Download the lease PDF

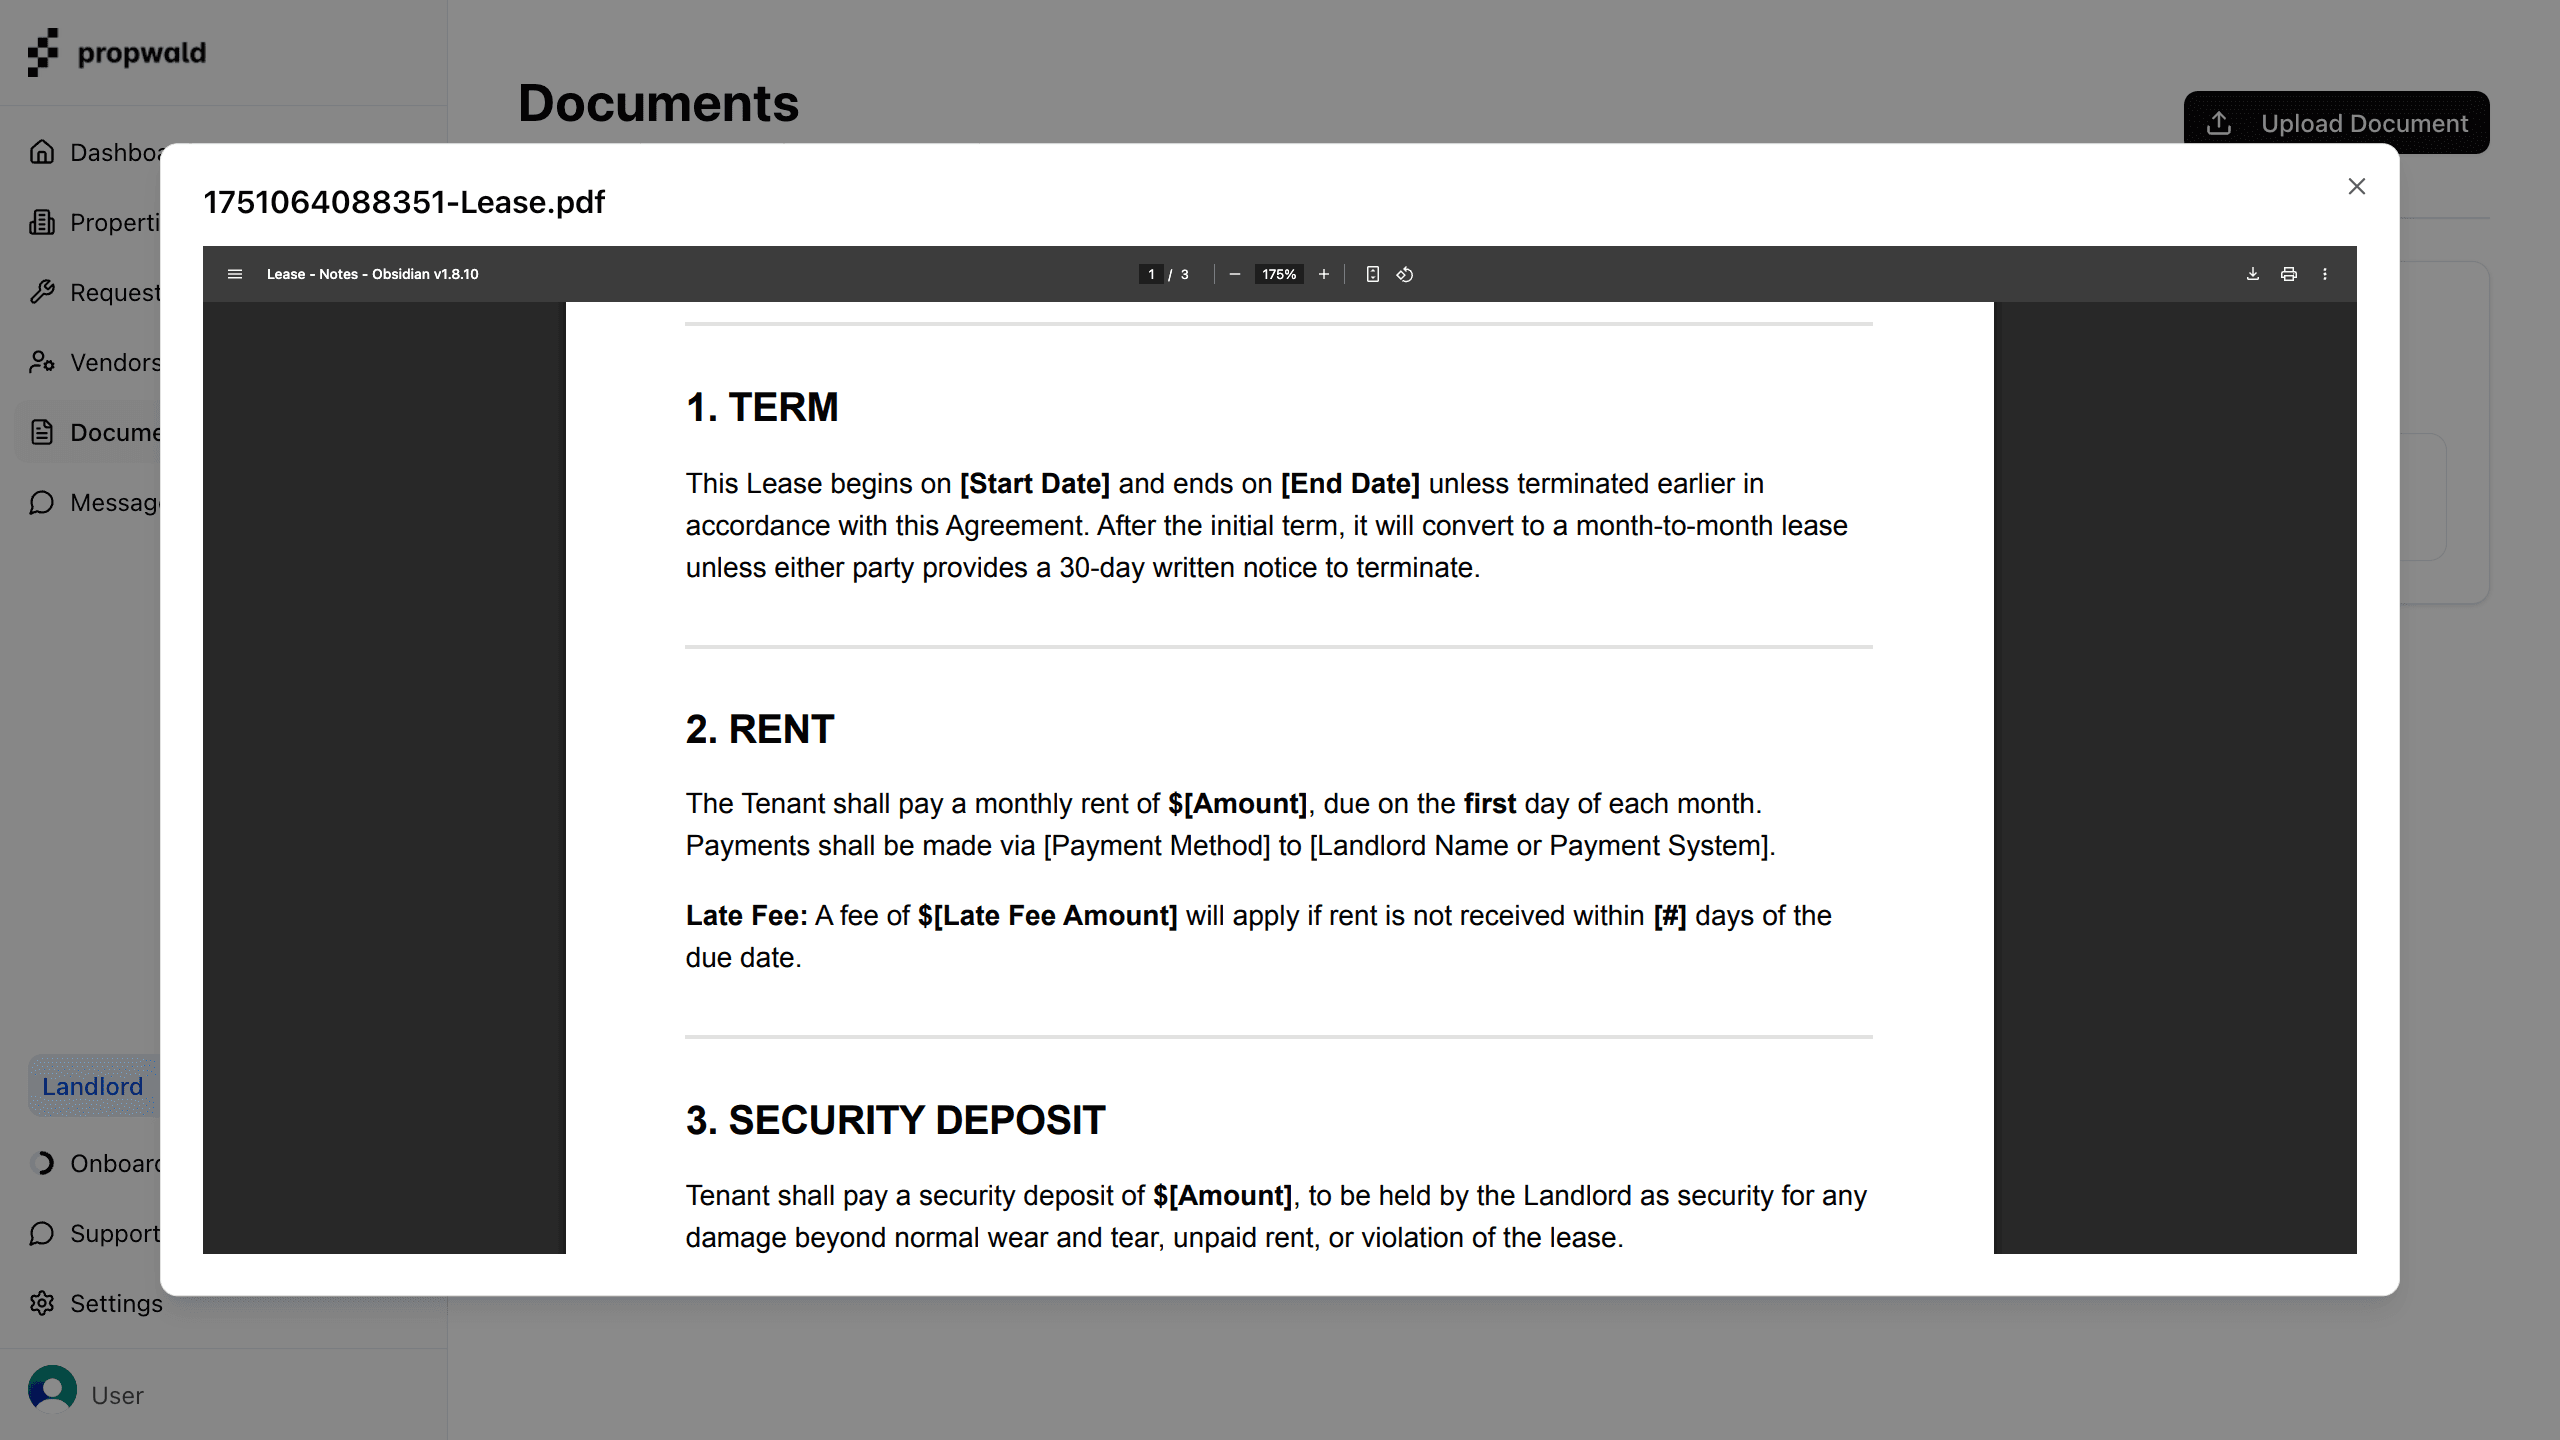(2252, 273)
